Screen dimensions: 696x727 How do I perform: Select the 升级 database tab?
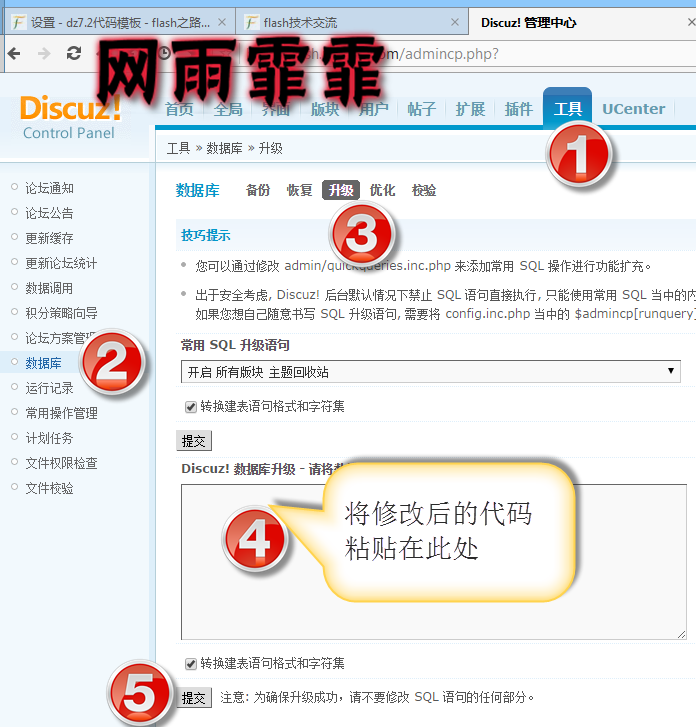[x=341, y=190]
